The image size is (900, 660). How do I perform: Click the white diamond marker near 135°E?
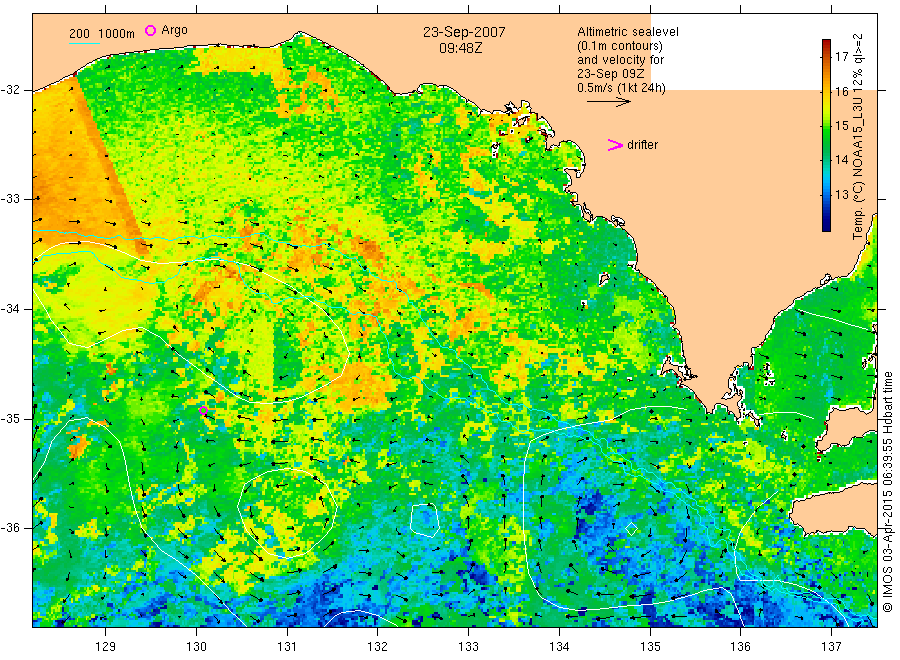631,528
